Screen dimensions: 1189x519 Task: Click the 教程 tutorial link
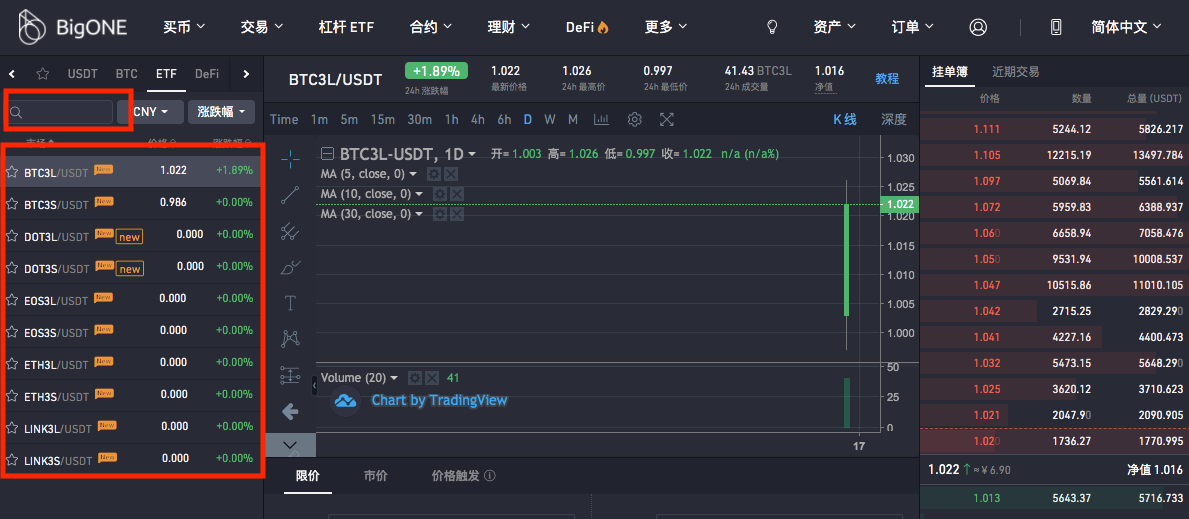[887, 79]
